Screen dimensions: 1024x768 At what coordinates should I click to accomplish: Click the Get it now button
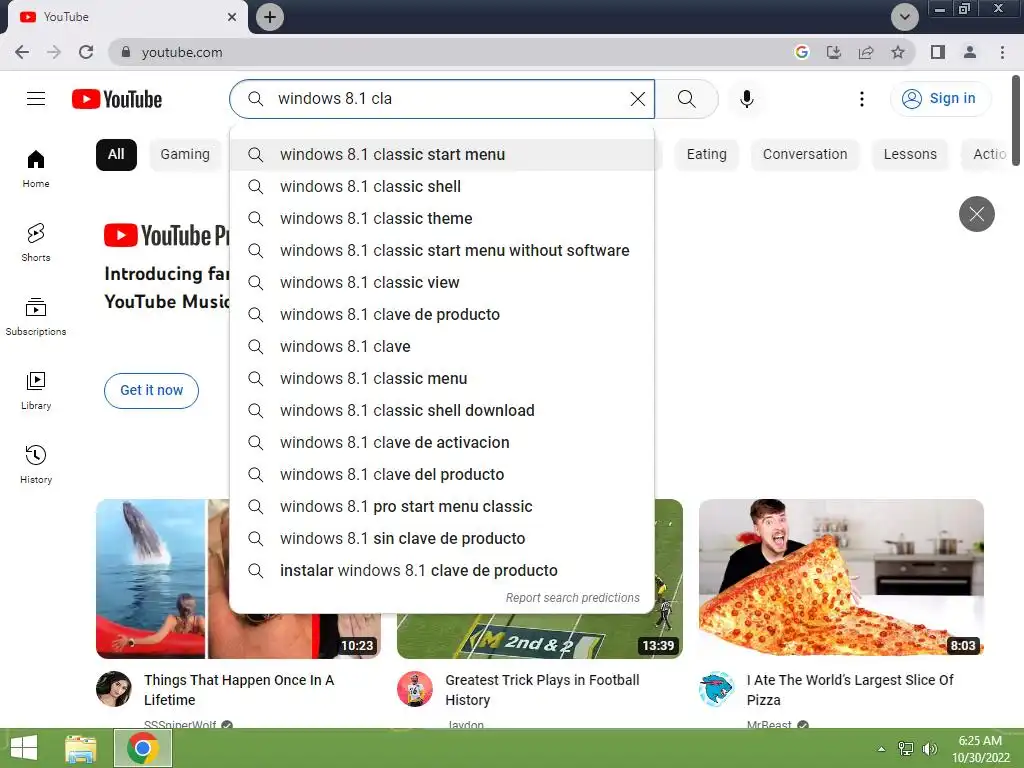click(x=152, y=391)
